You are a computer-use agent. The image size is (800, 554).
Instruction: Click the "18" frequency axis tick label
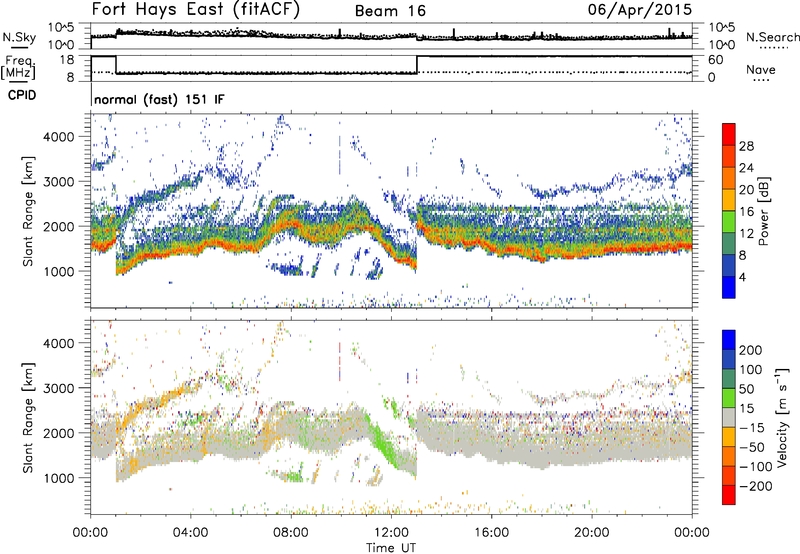pyautogui.click(x=67, y=60)
